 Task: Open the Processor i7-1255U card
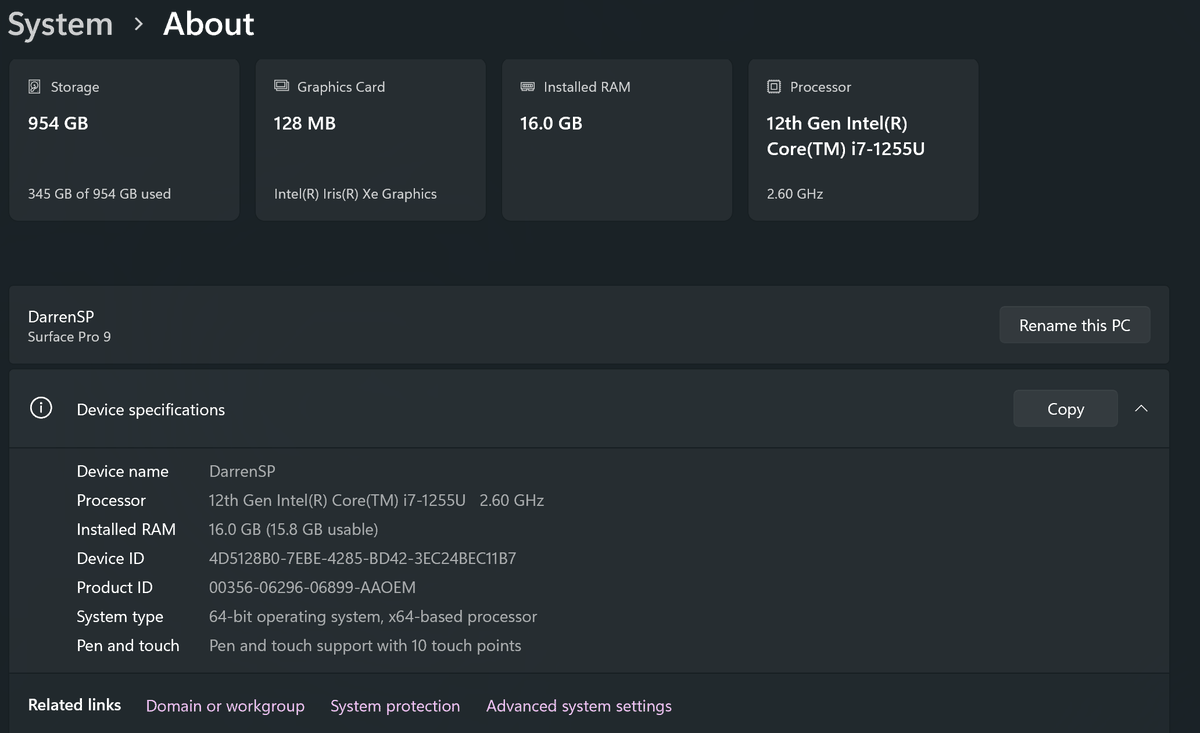[863, 140]
